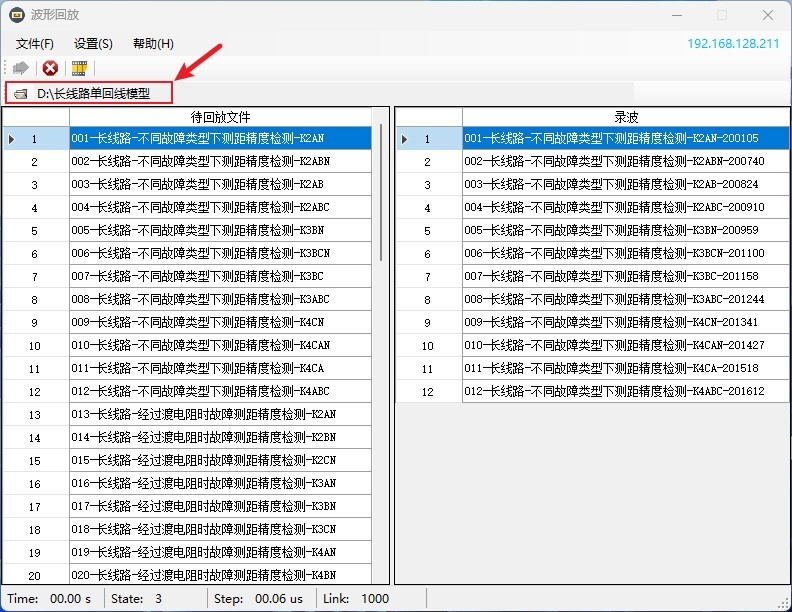Select recording 003 ending in K2AB-200824
Viewport: 792px width, 612px height.
coord(612,184)
